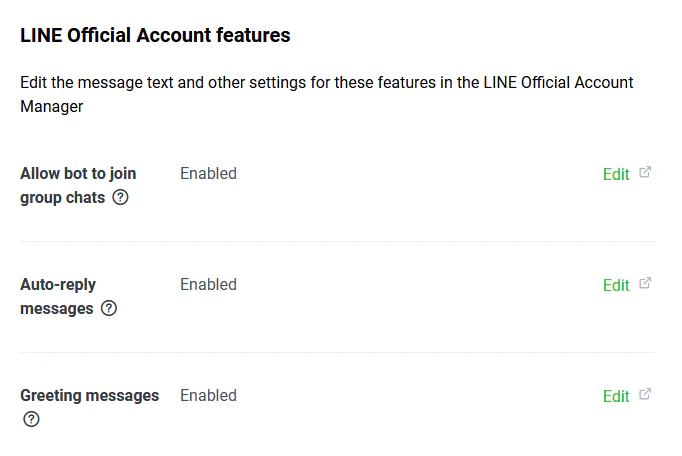682x456 pixels.
Task: Click the 'Edit the message text' description line
Action: (x=326, y=82)
